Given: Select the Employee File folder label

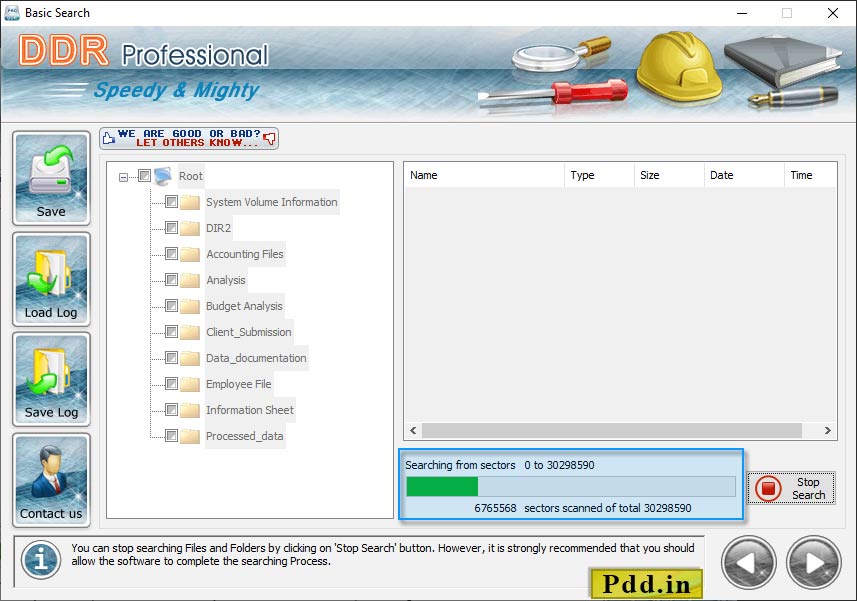Looking at the screenshot, I should 239,384.
